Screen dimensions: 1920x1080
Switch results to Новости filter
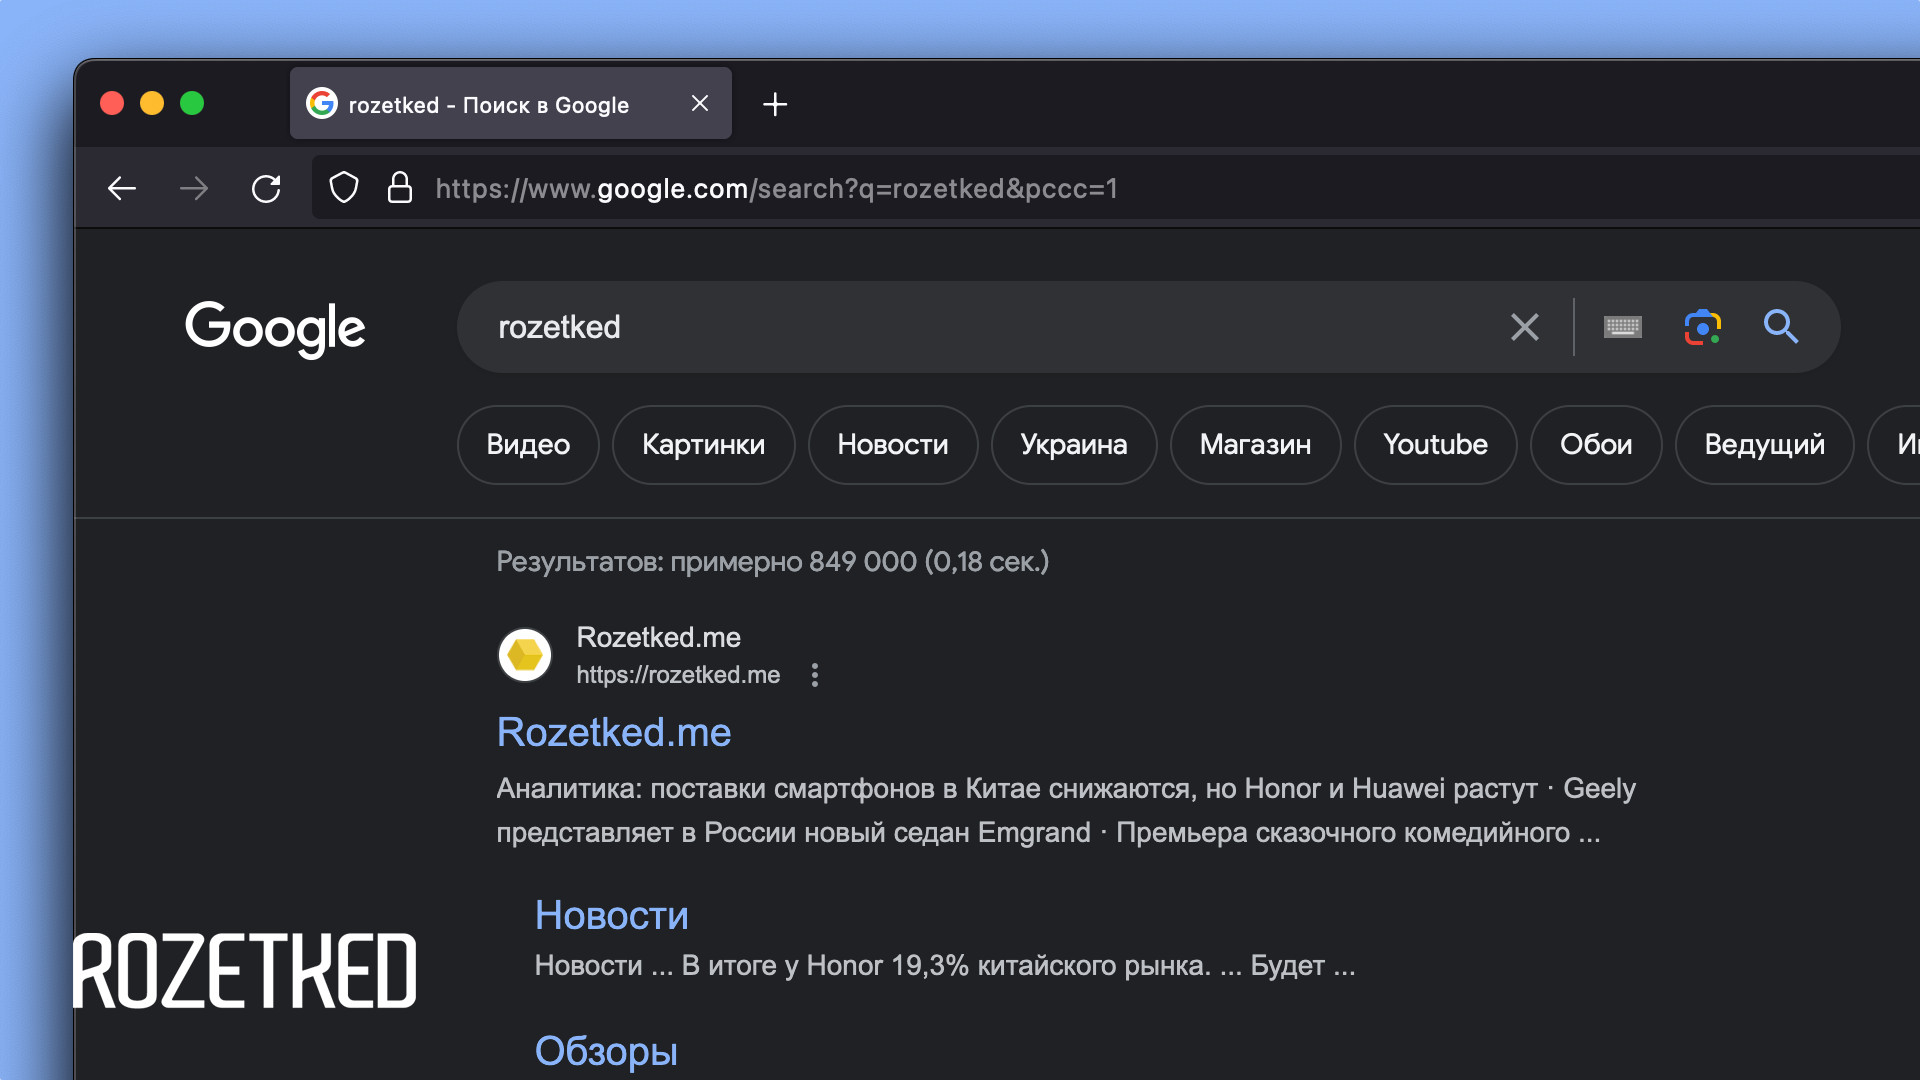(892, 445)
